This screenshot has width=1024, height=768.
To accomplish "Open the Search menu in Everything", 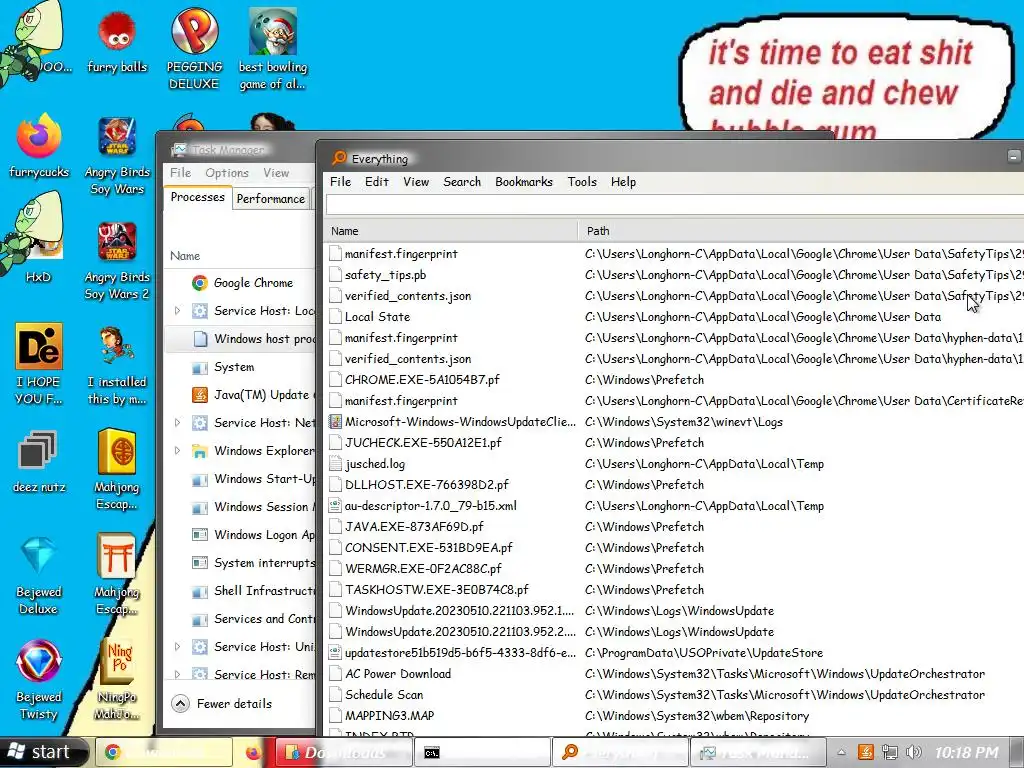I will click(x=462, y=182).
